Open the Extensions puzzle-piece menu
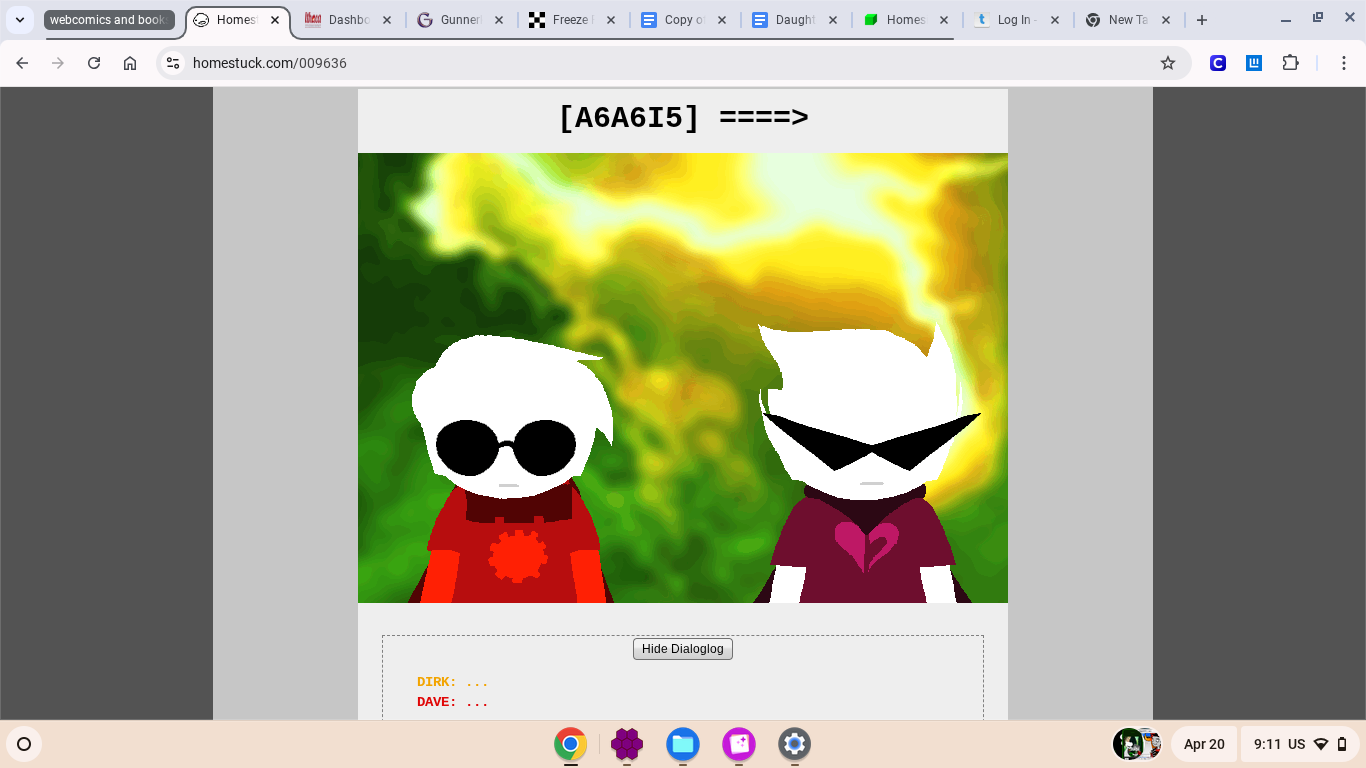The width and height of the screenshot is (1366, 768). tap(1291, 63)
